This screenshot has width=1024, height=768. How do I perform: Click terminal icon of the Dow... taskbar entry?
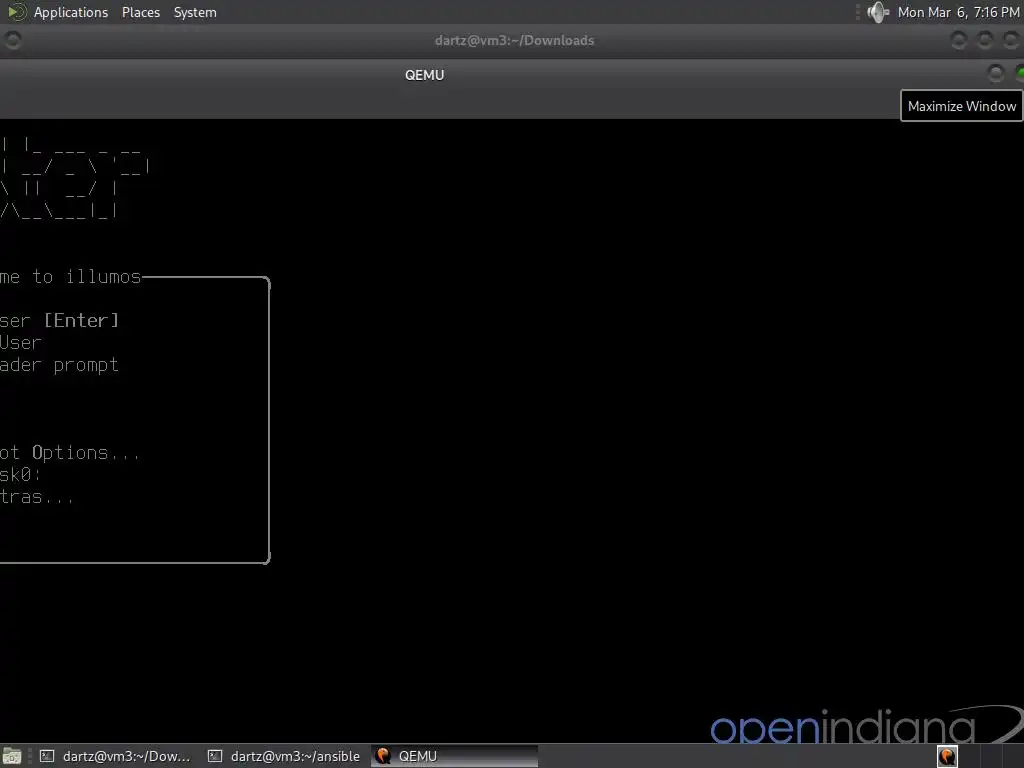47,756
